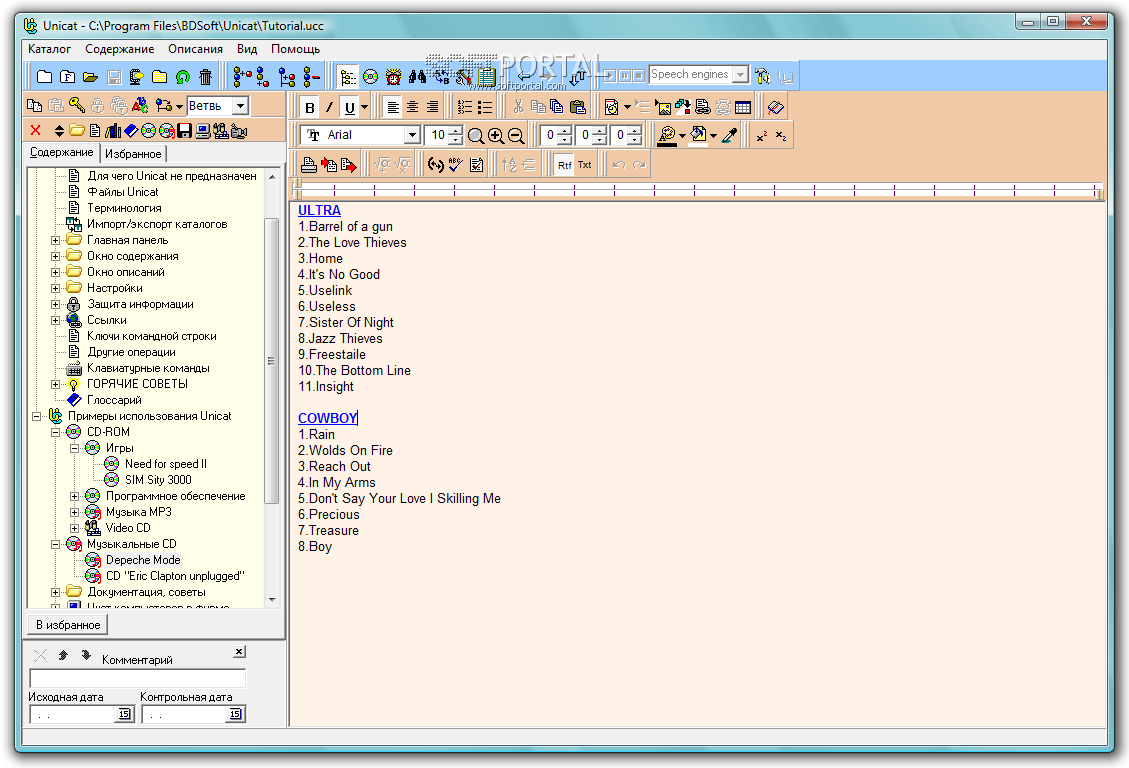Follow the COWBOY hyperlink
Viewport: 1129px width, 768px height.
328,418
